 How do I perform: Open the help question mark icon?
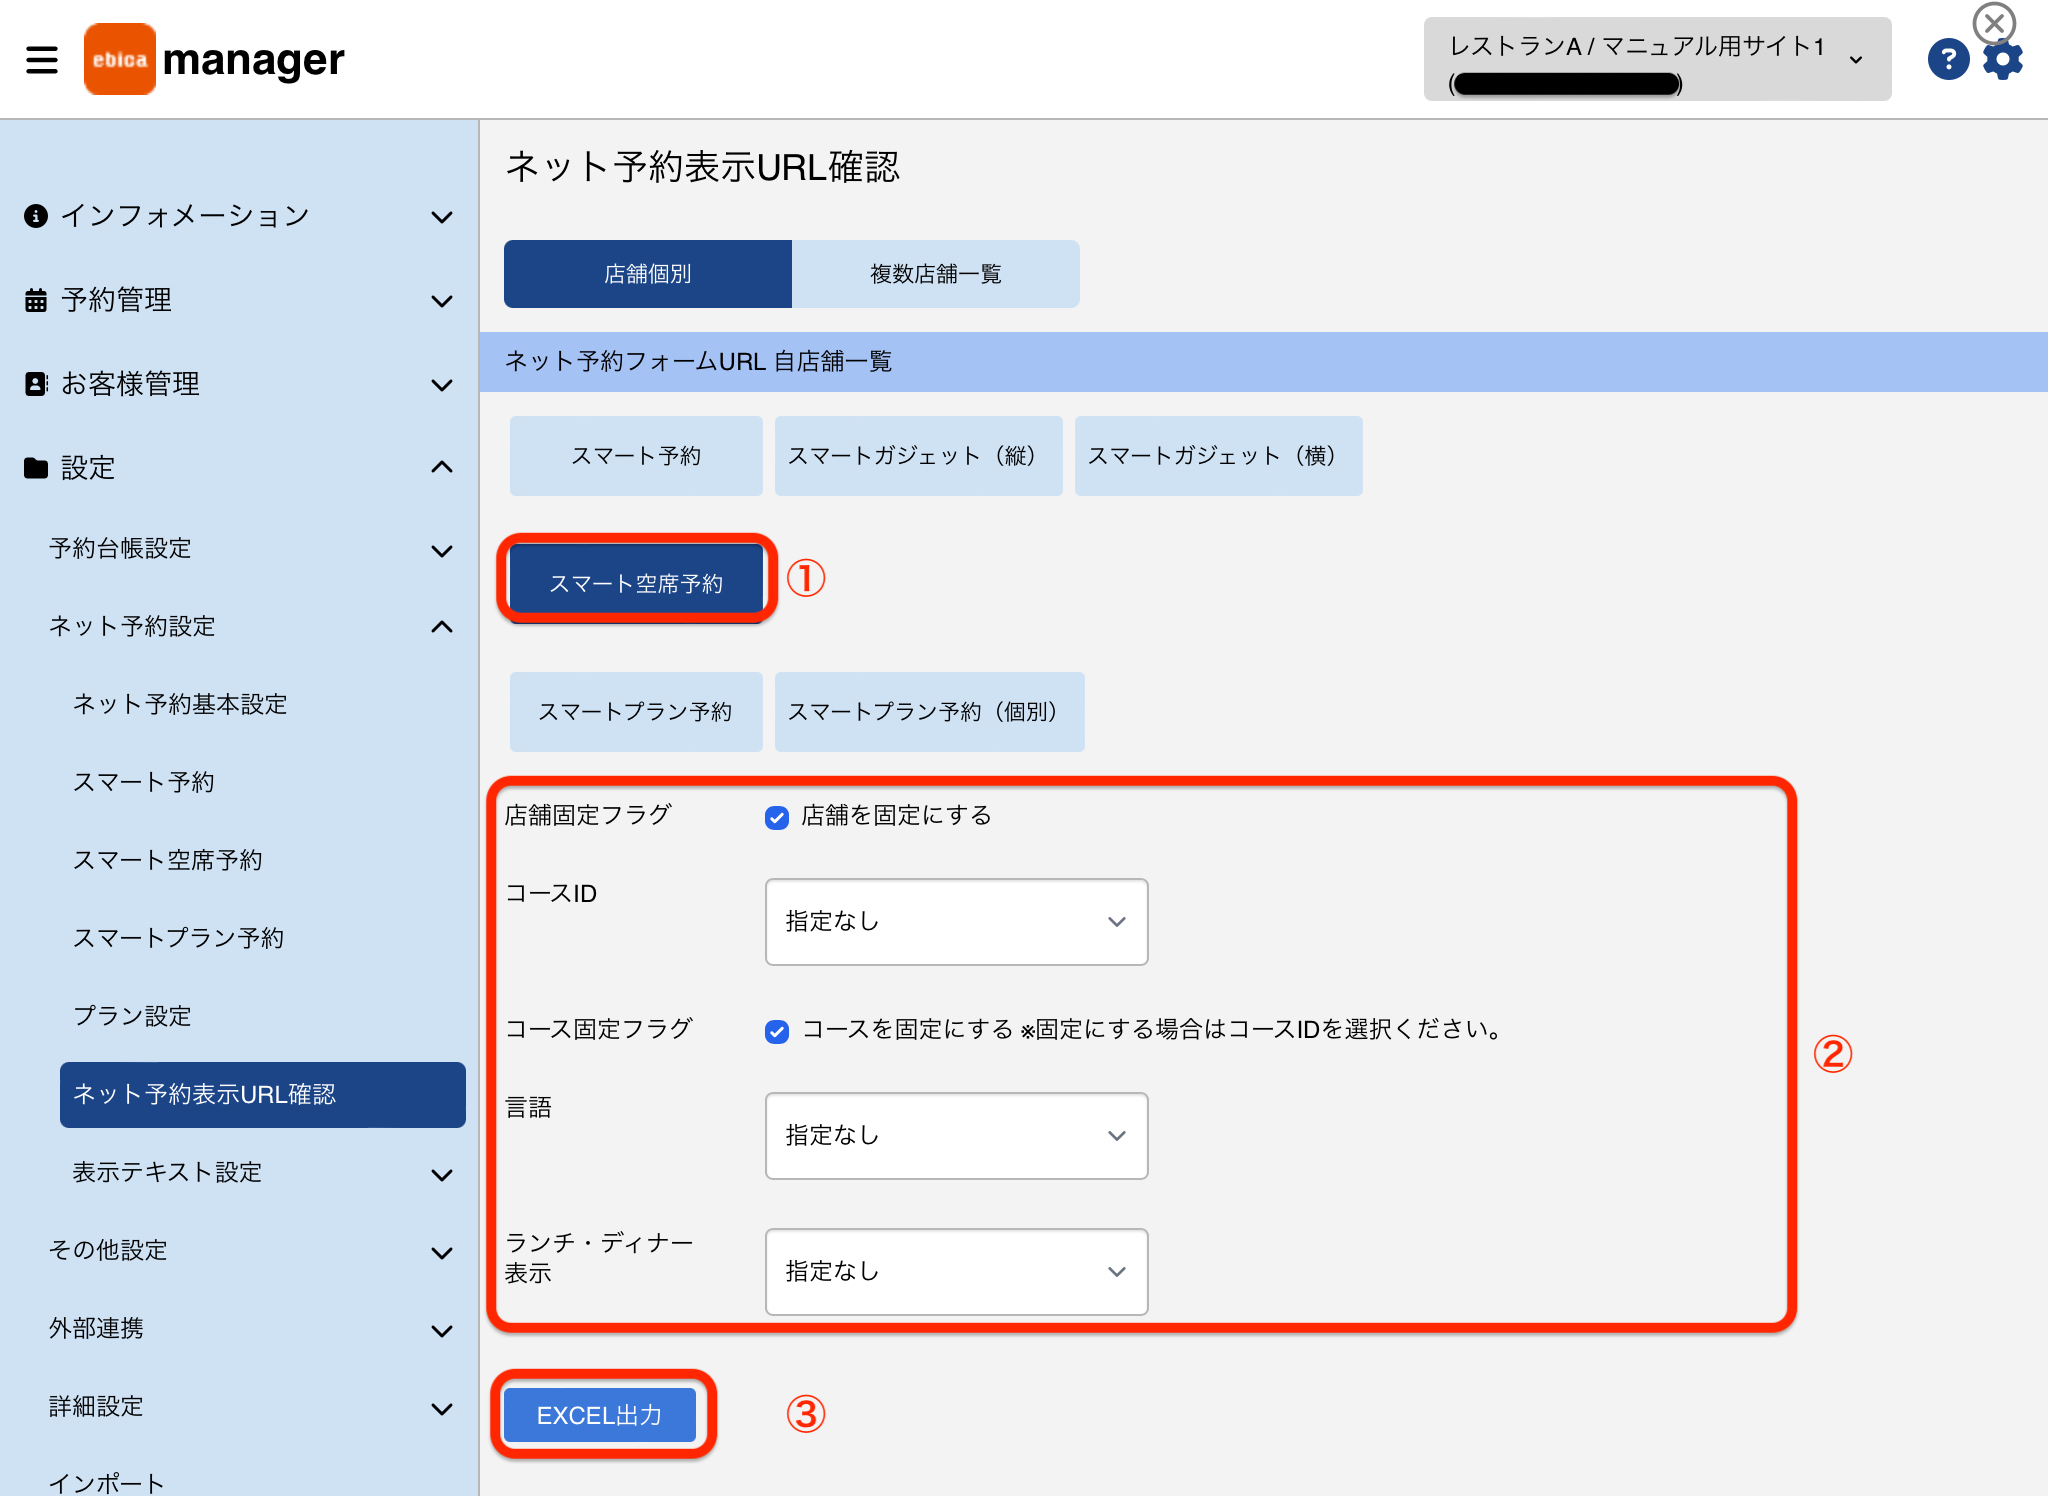click(1948, 59)
